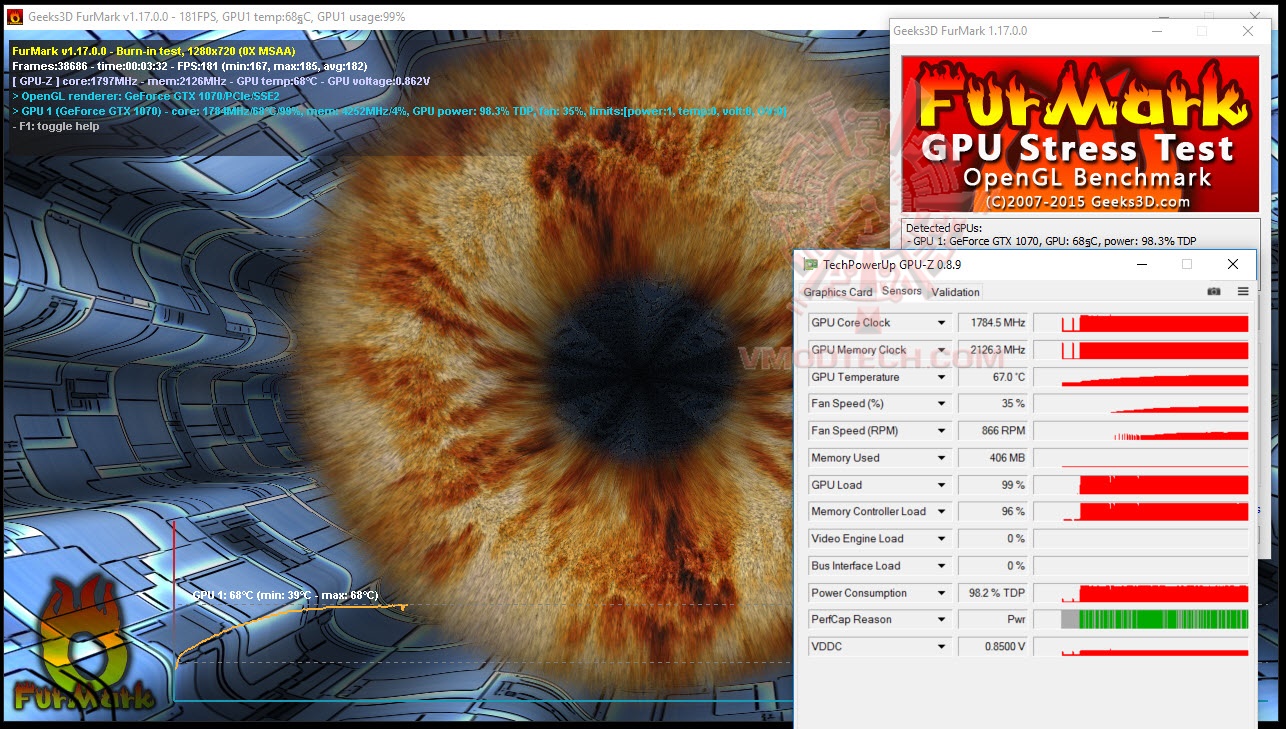1286x729 pixels.
Task: Click the Fan Speed (%) history graph
Action: tap(1141, 404)
